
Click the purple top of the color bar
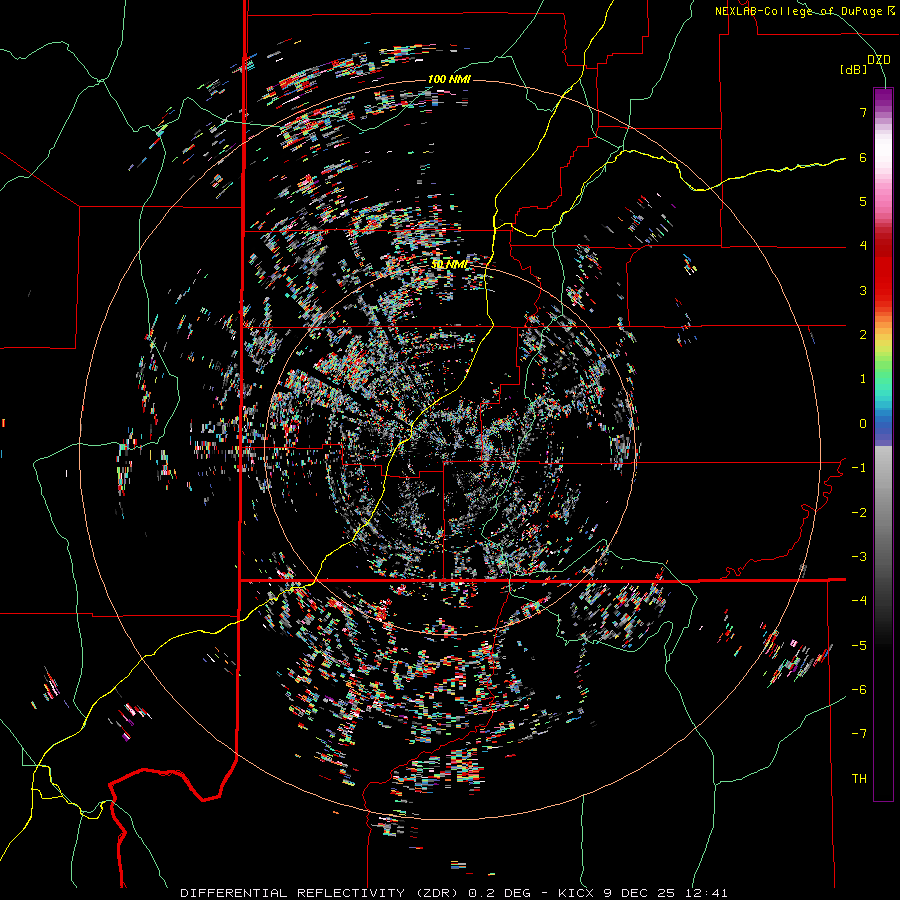(883, 99)
